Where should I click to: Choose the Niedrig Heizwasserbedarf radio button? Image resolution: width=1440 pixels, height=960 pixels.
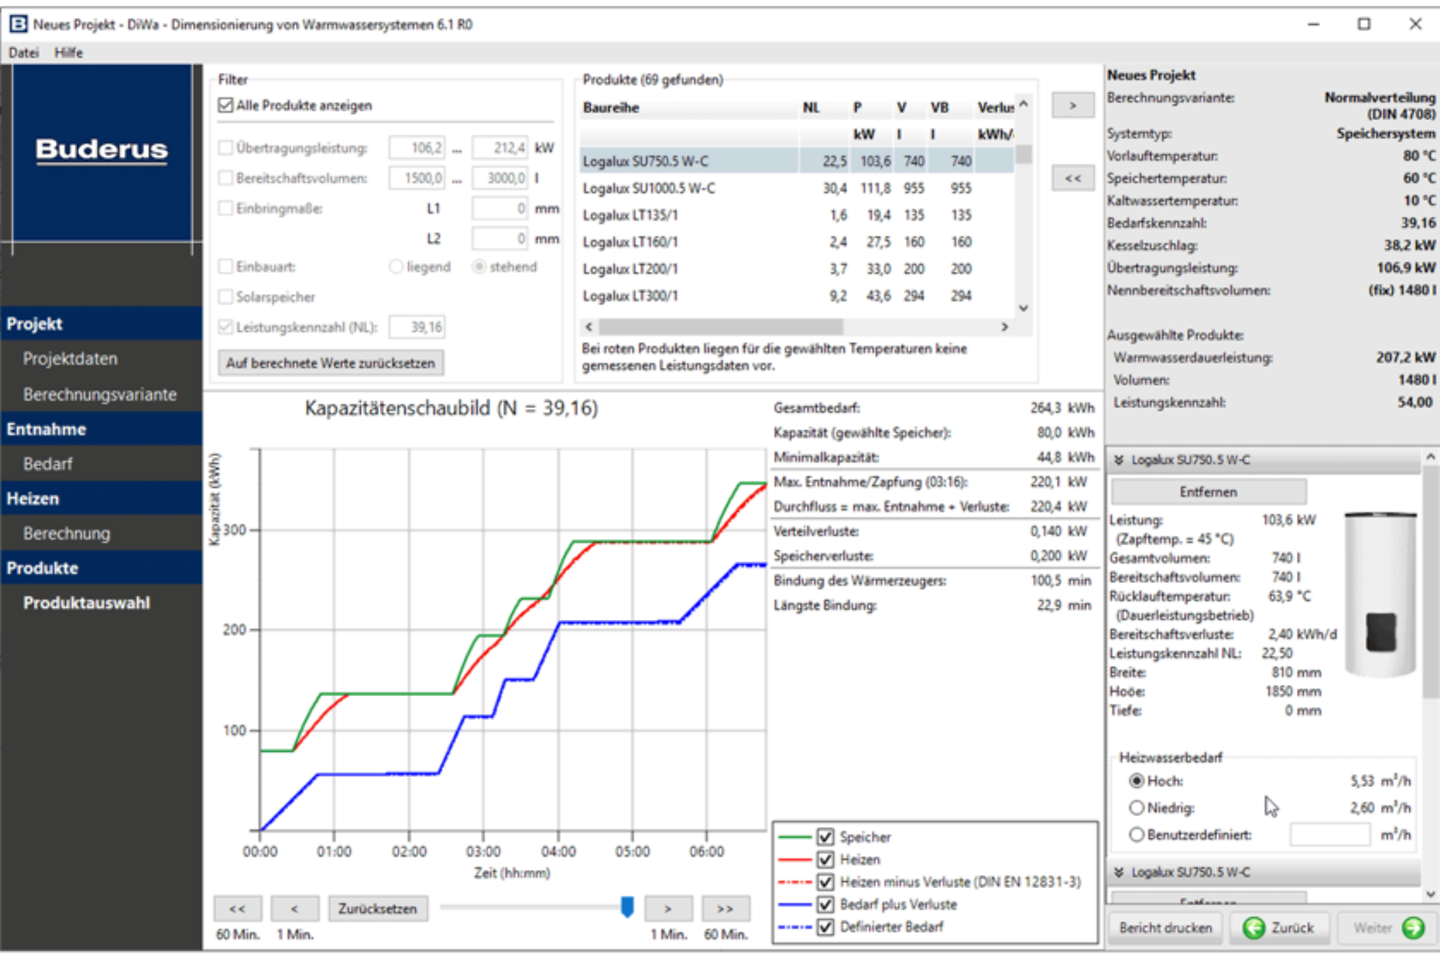pos(1137,808)
